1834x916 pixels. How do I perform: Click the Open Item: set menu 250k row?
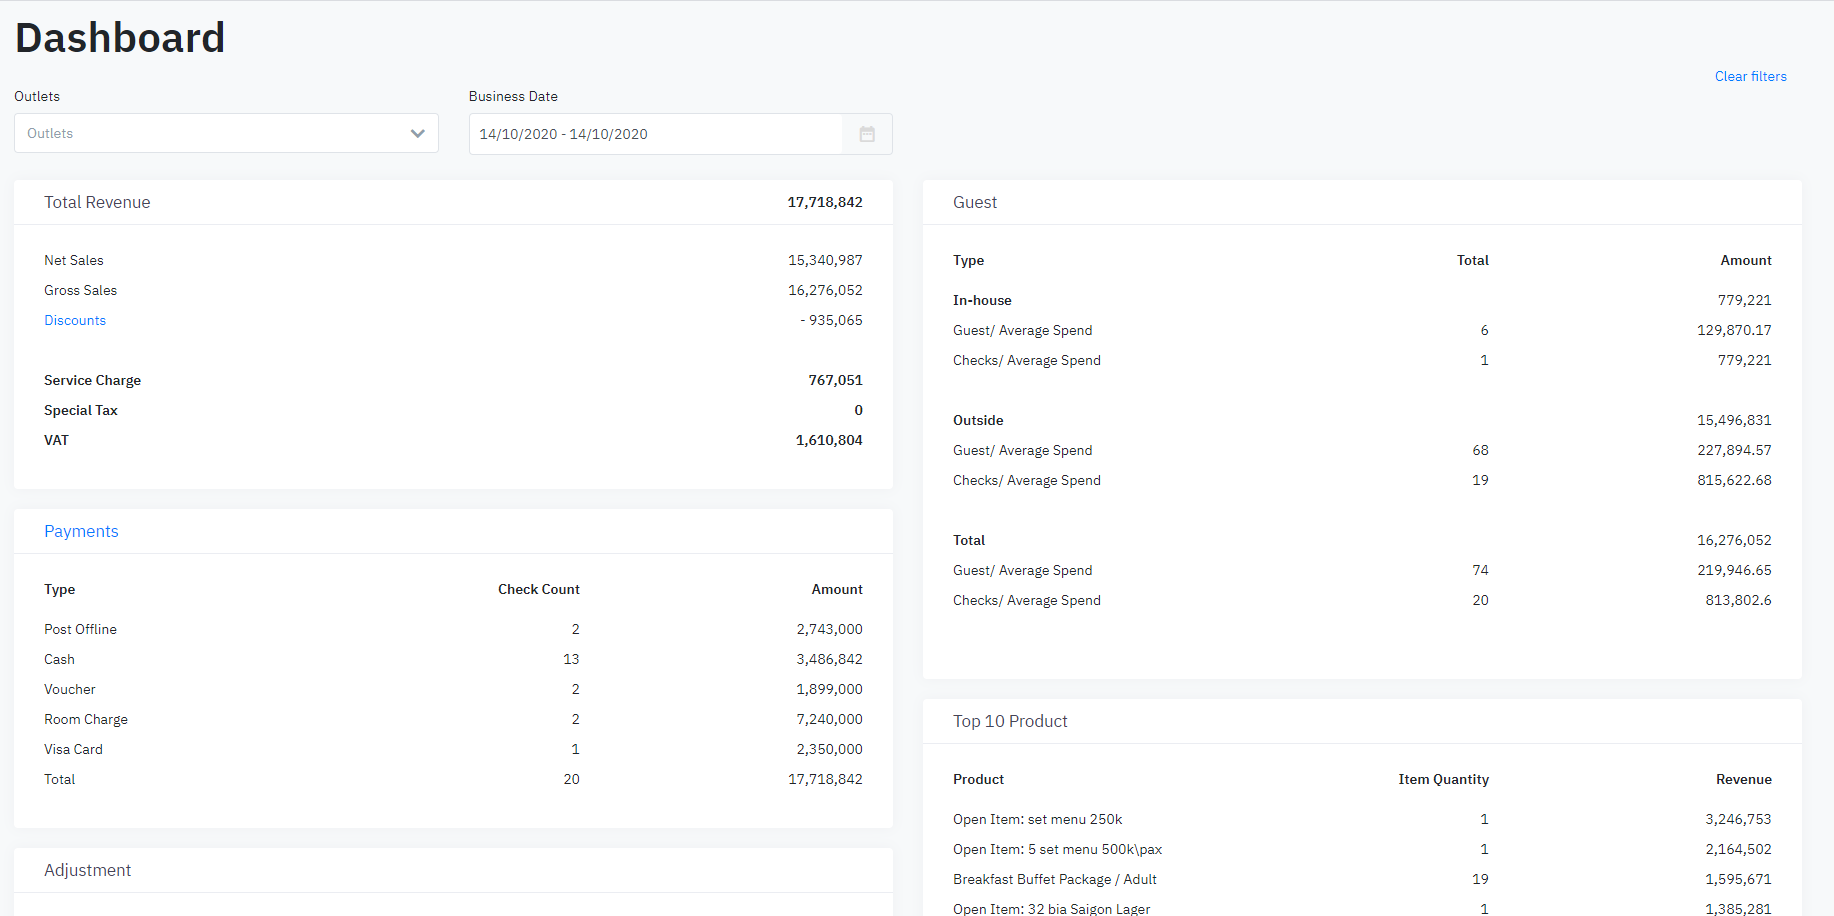coord(1037,819)
